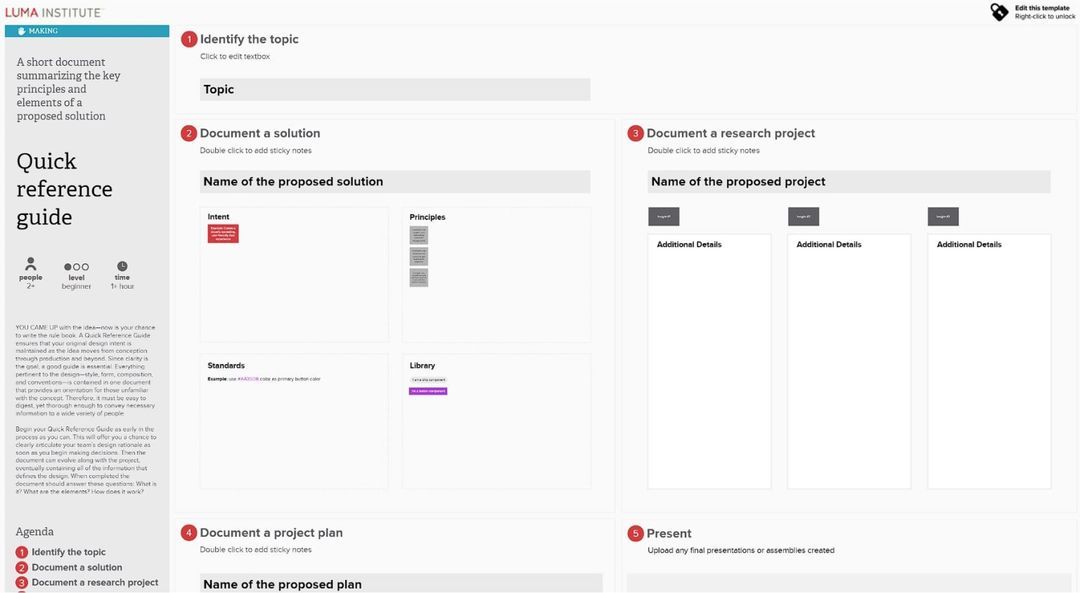Image resolution: width=1080 pixels, height=593 pixels.
Task: Click the level dots icon above beginner
Action: tap(76, 267)
